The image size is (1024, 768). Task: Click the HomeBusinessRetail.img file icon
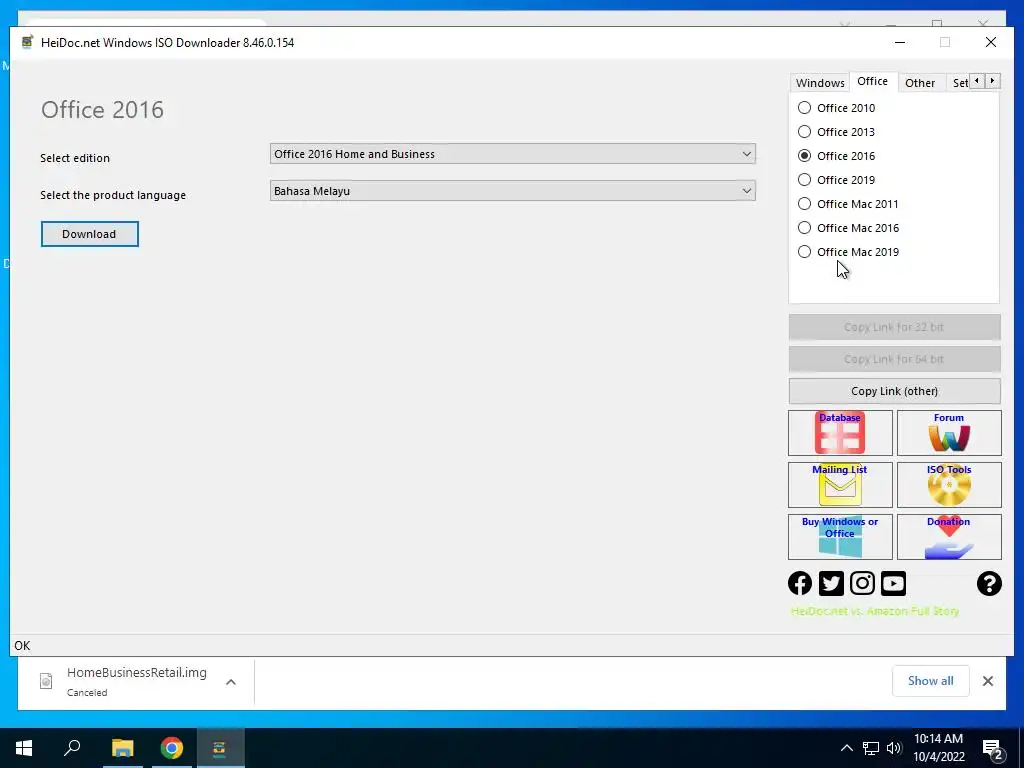pos(46,681)
